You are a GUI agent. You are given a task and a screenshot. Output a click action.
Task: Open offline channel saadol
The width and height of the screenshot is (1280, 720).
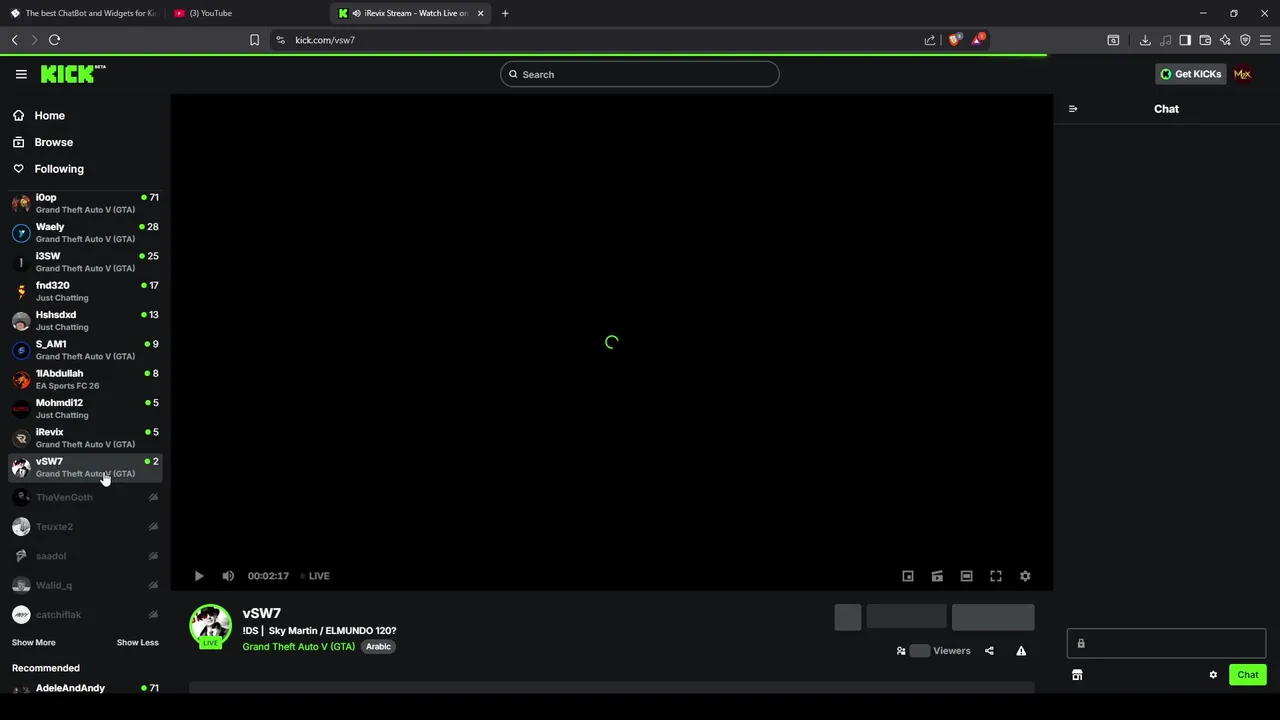pos(85,556)
